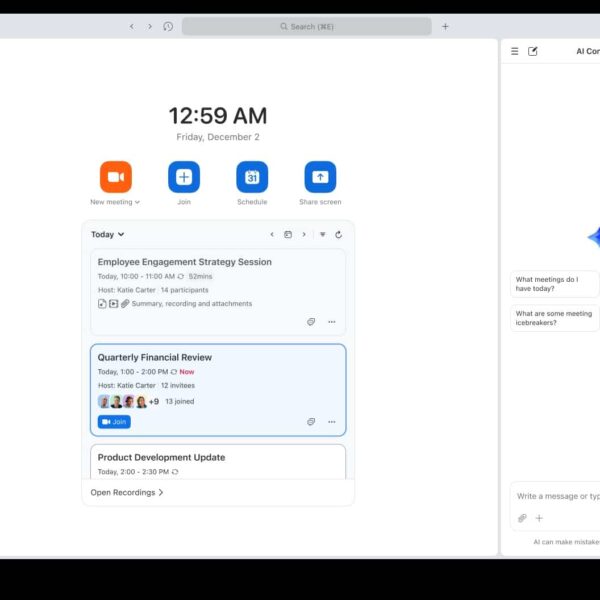Open the Today dropdown in meetings list
This screenshot has height=600, width=600.
point(108,234)
